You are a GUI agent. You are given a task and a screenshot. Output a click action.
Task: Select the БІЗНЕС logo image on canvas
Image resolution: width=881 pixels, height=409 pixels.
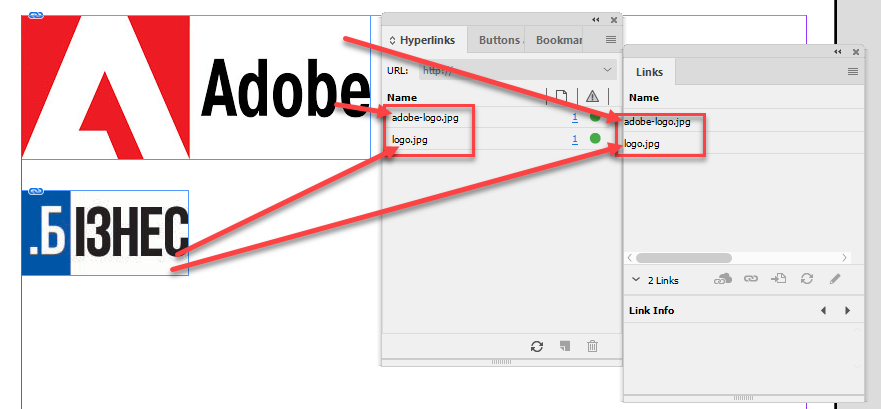(x=105, y=233)
